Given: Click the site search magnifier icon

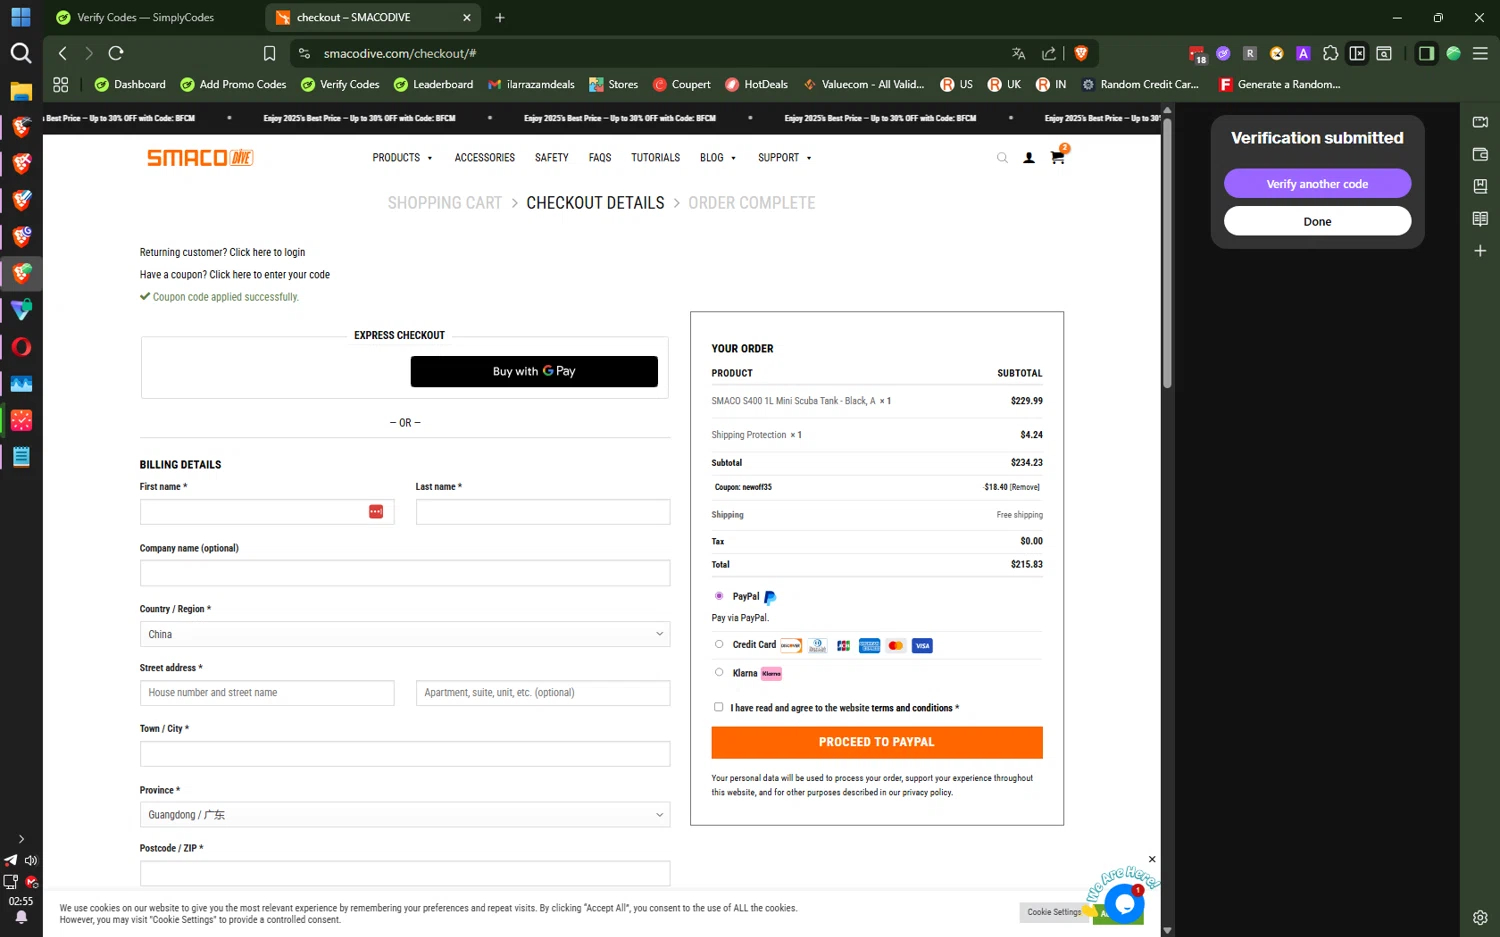Looking at the screenshot, I should pos(1002,158).
